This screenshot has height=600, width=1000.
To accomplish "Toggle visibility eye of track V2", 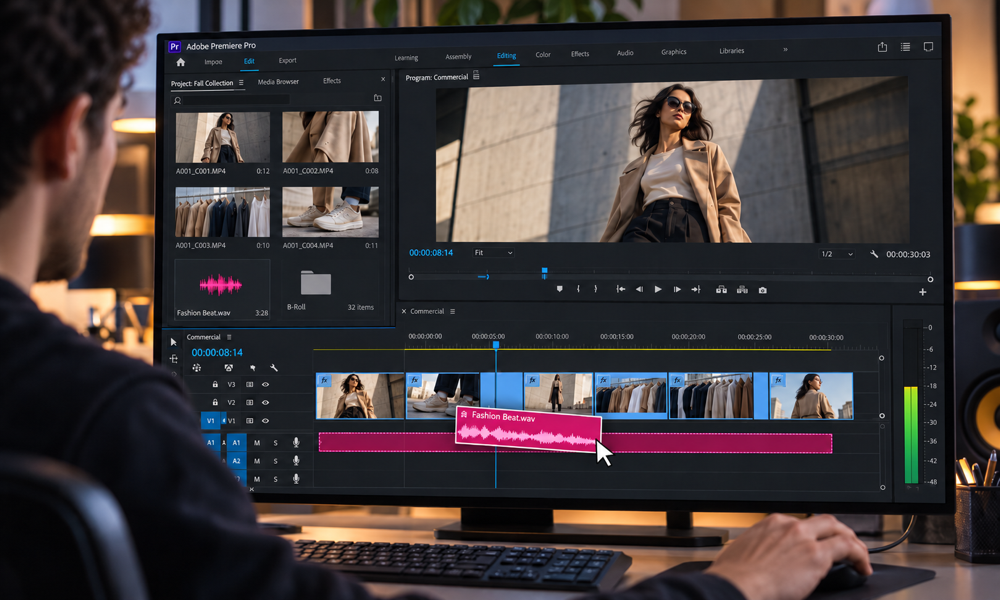I will coord(265,402).
